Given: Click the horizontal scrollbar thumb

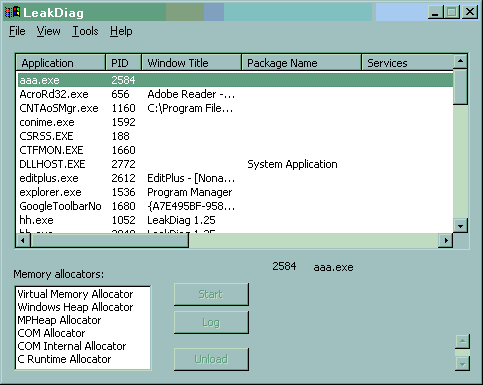Looking at the screenshot, I should [x=110, y=240].
